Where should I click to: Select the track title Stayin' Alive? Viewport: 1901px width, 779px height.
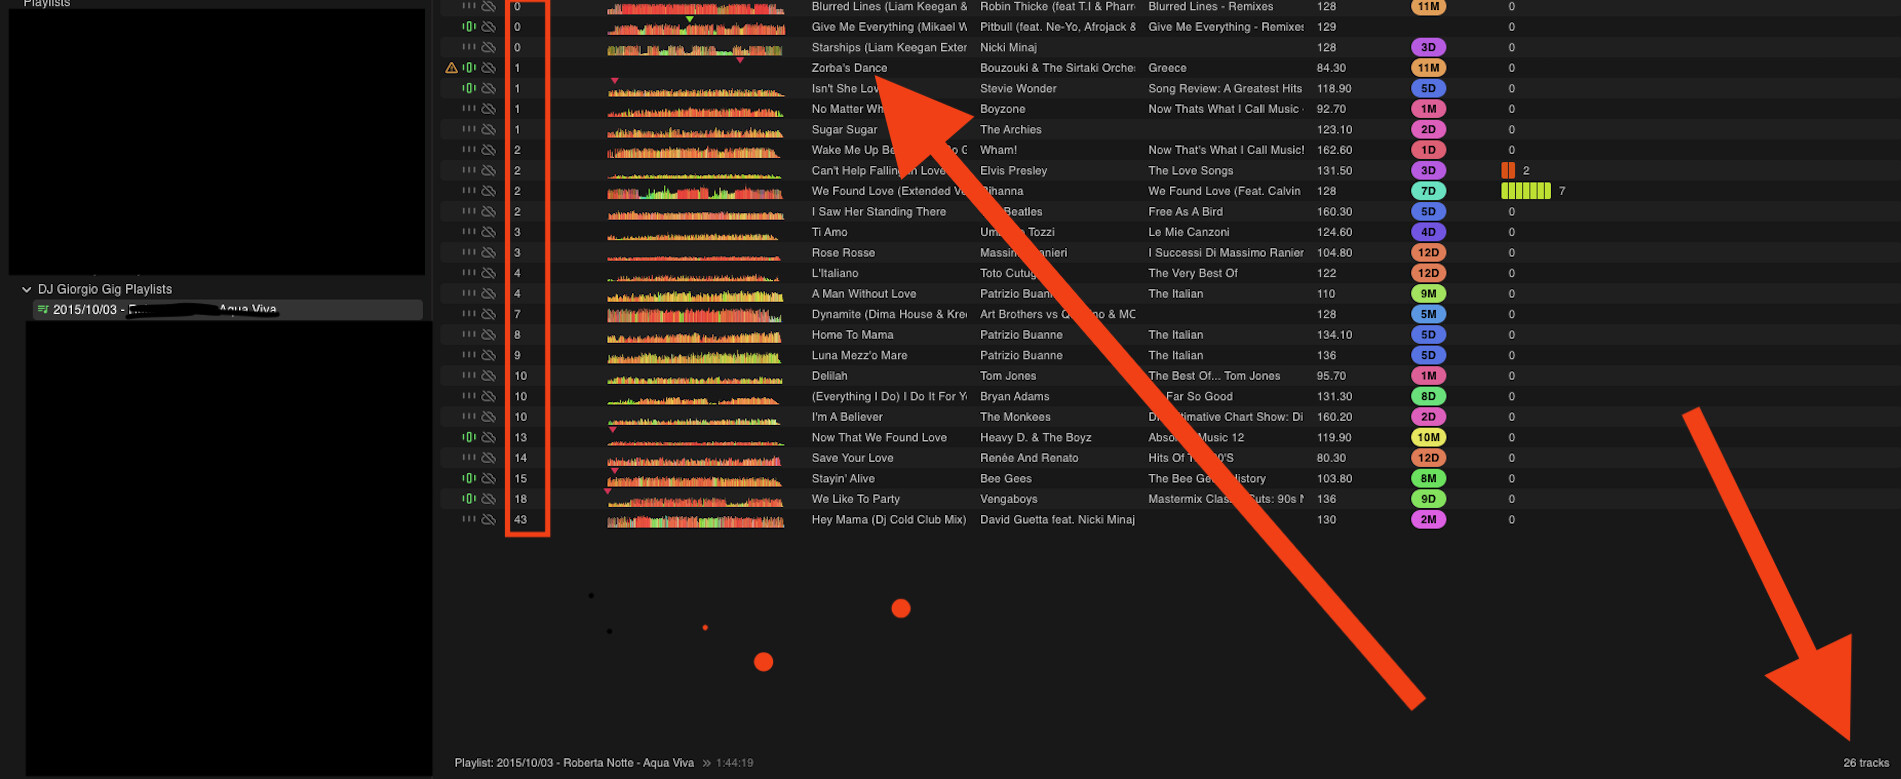843,478
